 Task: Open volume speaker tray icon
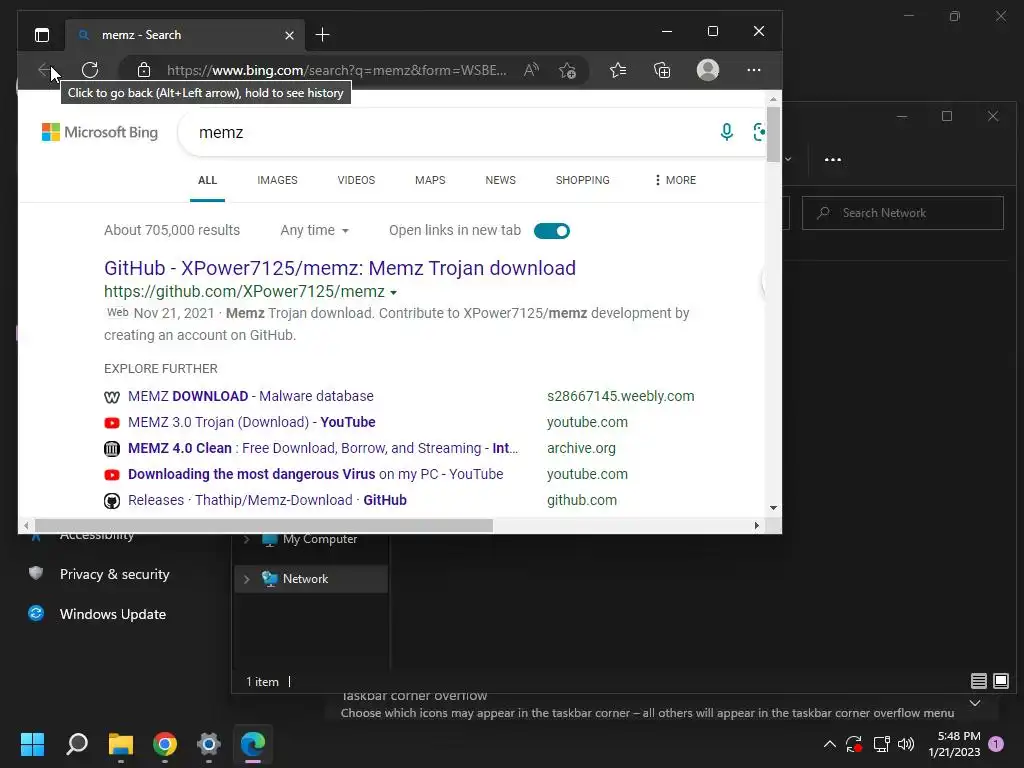point(906,744)
